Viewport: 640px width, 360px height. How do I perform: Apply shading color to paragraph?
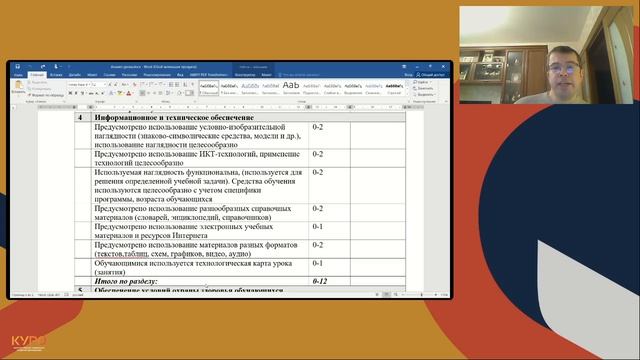(x=179, y=93)
